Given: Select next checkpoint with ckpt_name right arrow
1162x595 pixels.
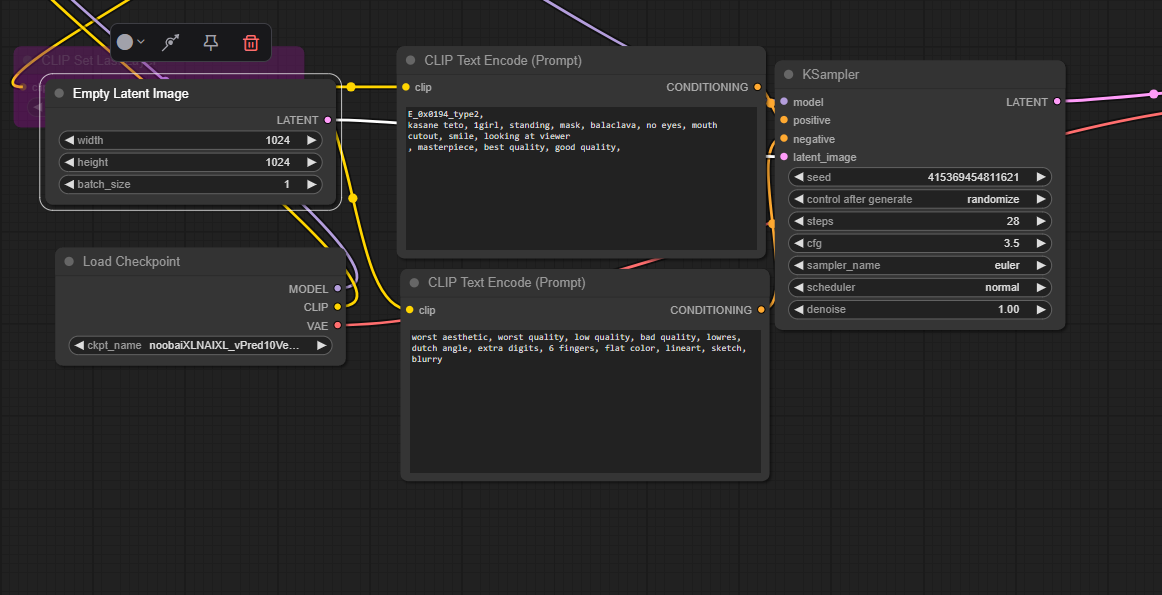Looking at the screenshot, I should [x=322, y=345].
